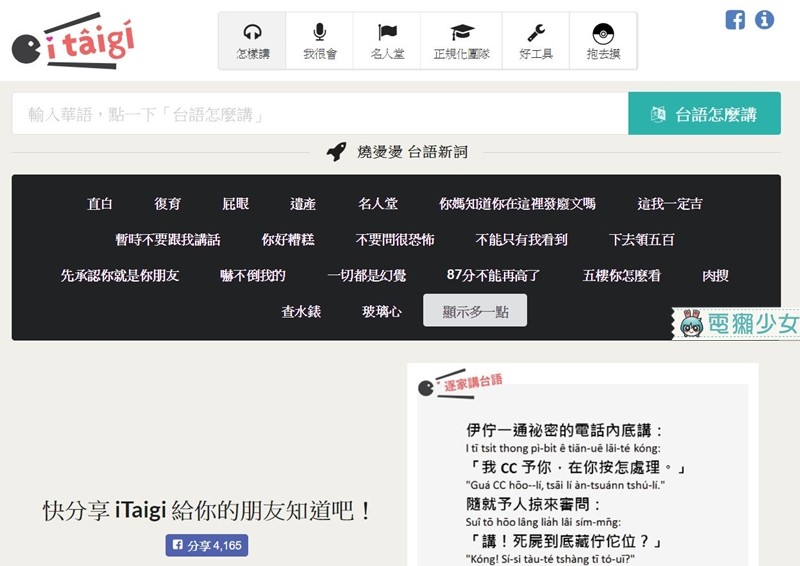
Task: Open the phrase 這我一定吉
Action: 670,204
